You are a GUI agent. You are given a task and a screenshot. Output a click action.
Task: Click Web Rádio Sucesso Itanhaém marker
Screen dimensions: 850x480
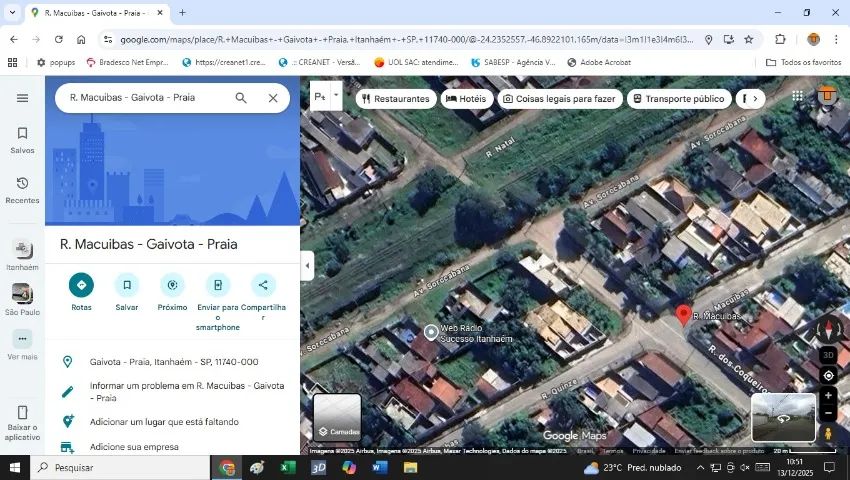click(x=431, y=332)
